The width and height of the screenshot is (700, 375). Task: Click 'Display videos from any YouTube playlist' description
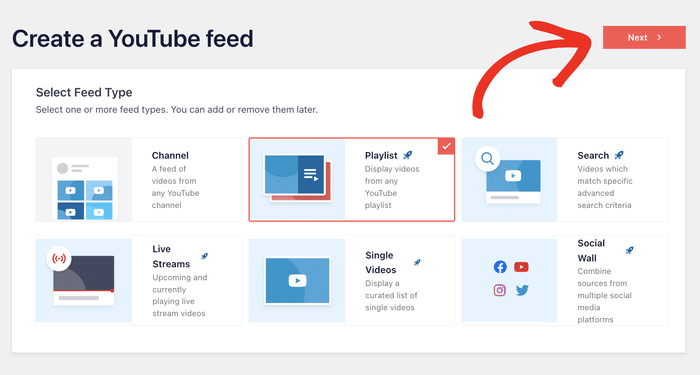click(x=392, y=187)
